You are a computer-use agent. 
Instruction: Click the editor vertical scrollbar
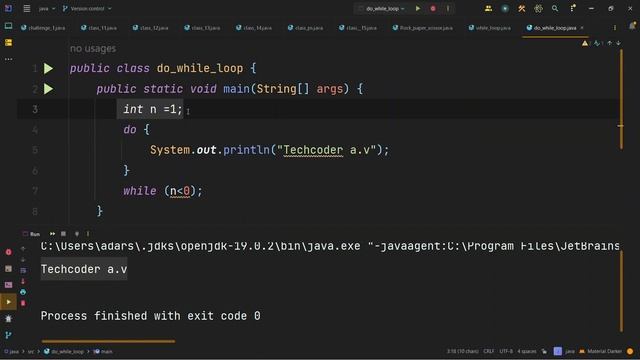tap(621, 99)
